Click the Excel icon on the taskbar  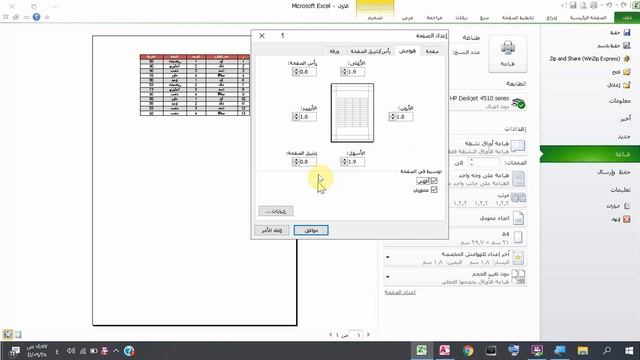(422, 351)
